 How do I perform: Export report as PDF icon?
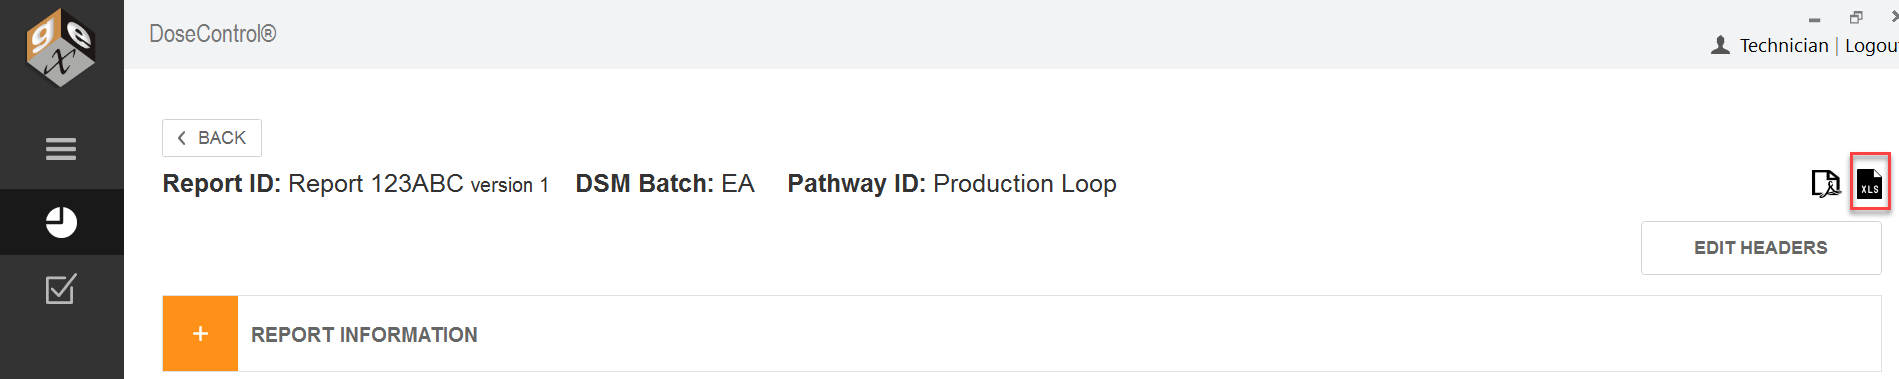pos(1826,183)
